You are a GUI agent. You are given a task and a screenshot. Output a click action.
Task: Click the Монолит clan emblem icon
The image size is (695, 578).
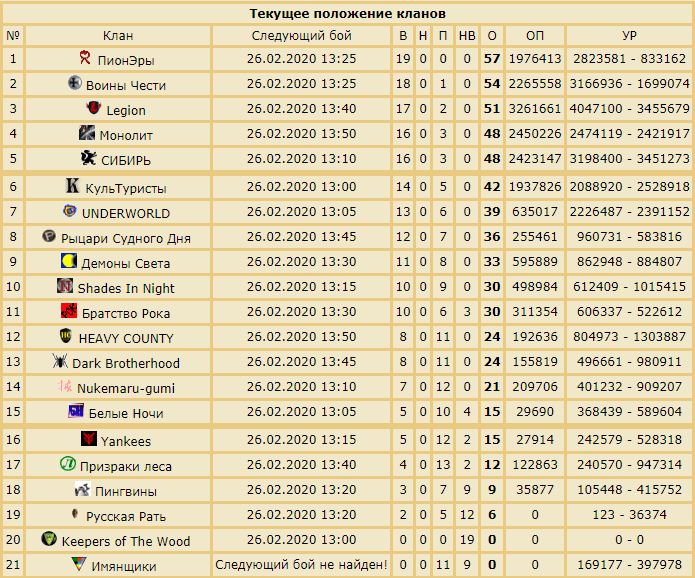87,132
